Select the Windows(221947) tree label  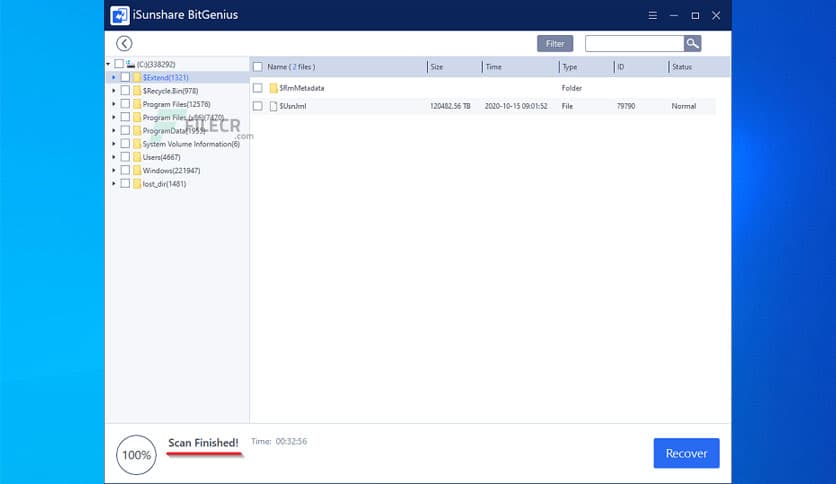pos(171,171)
